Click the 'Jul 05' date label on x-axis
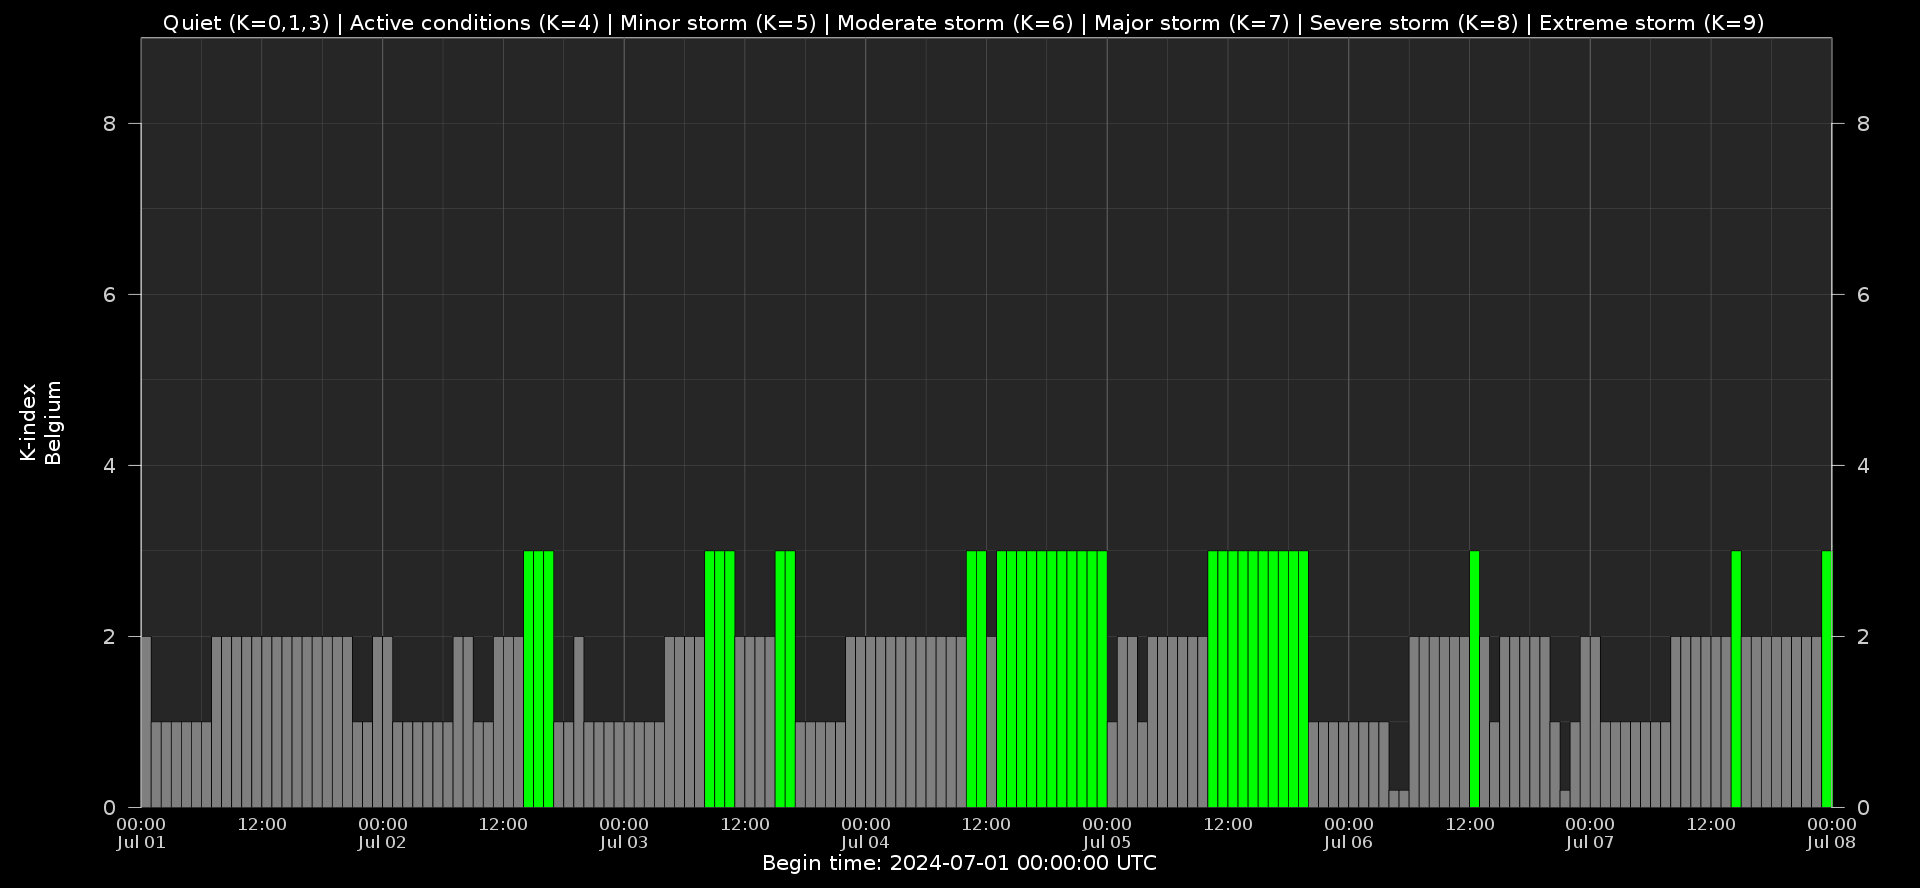The width and height of the screenshot is (1920, 888). click(x=1107, y=842)
